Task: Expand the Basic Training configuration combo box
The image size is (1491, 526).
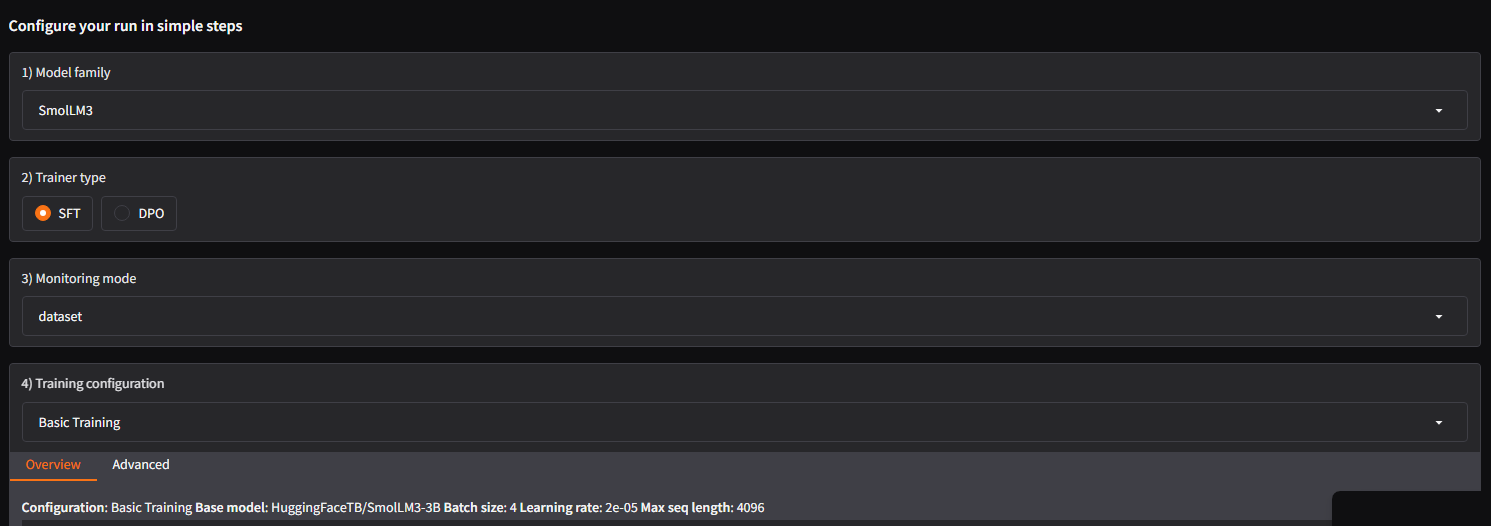Action: point(700,423)
